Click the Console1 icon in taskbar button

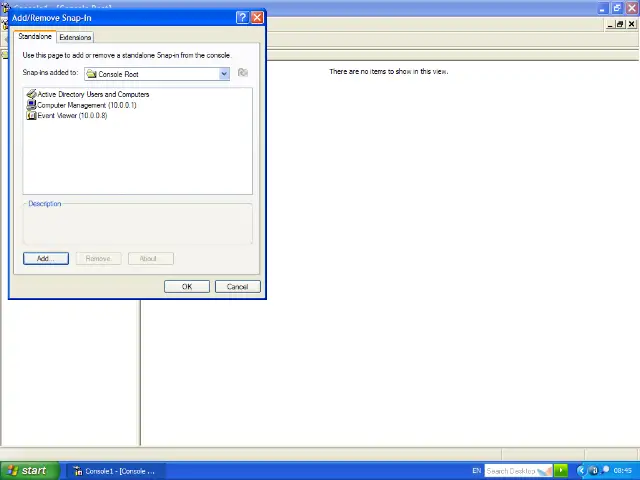tap(78, 471)
